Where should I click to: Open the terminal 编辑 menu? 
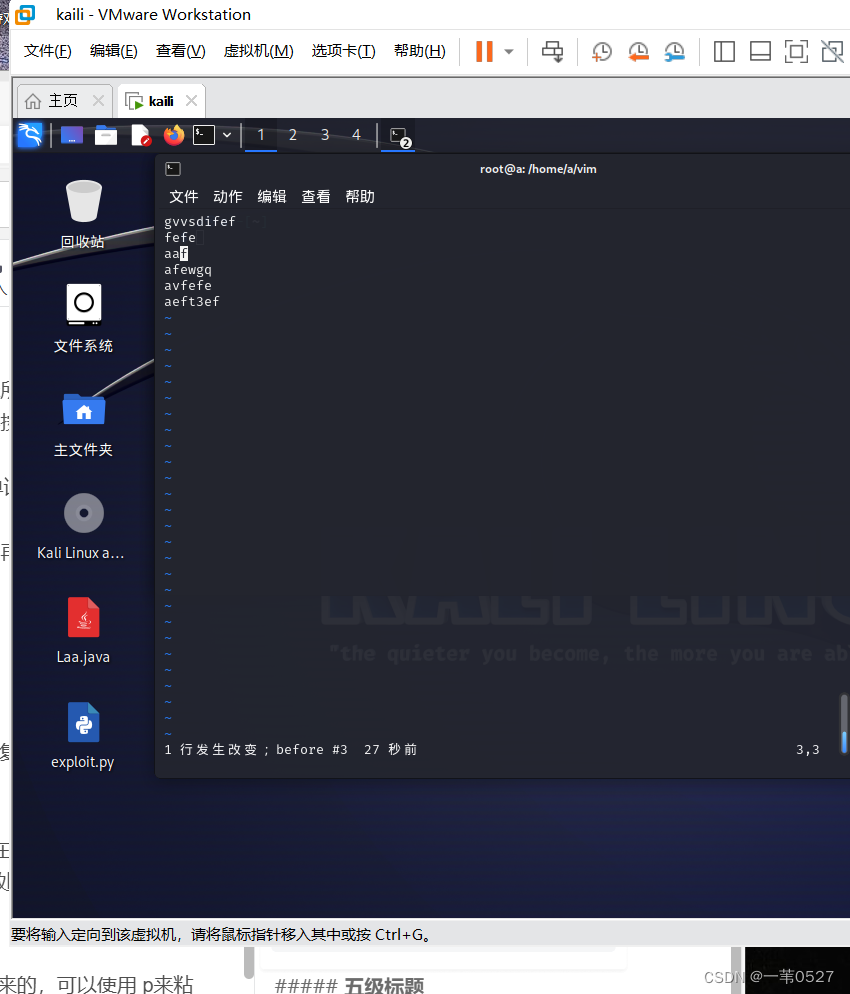[x=272, y=197]
